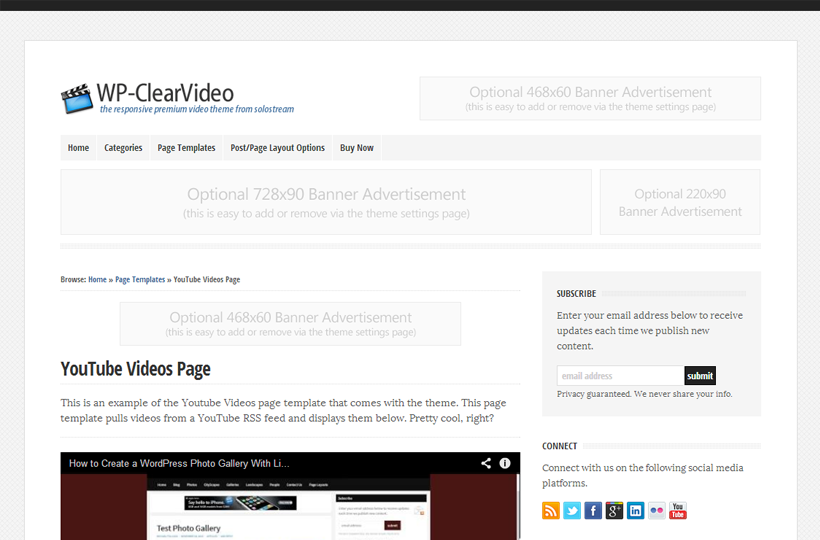Click the submit subscribe button

point(700,376)
